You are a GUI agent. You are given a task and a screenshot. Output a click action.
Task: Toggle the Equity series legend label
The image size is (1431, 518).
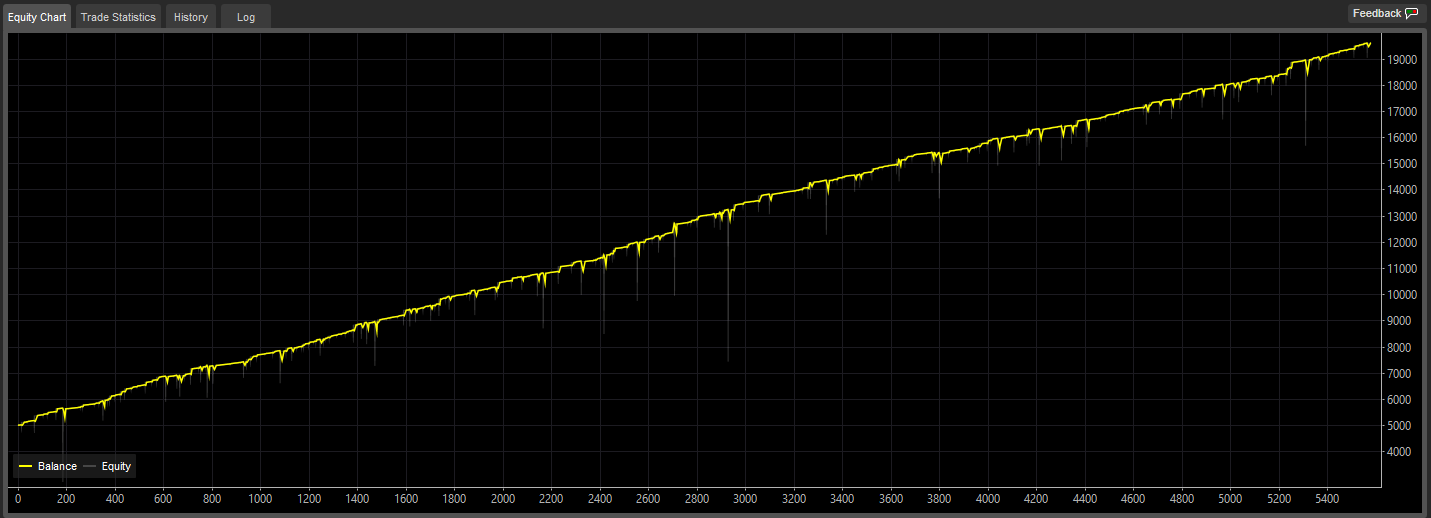[x=116, y=466]
